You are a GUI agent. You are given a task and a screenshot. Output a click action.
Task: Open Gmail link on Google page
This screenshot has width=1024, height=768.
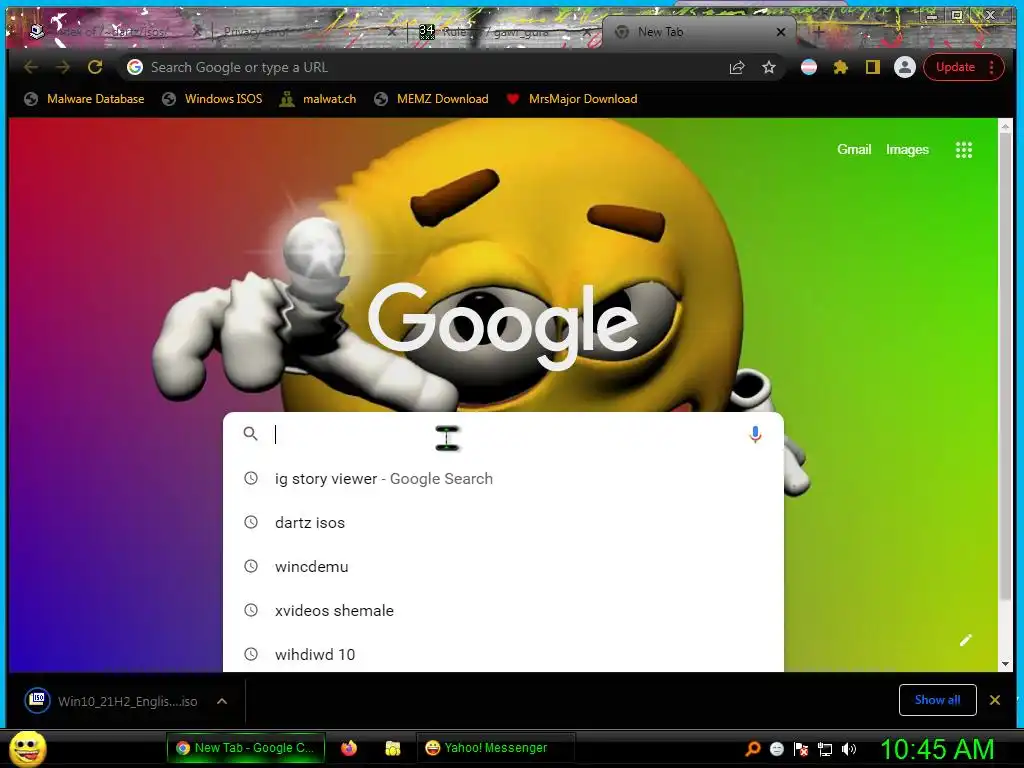(x=854, y=150)
